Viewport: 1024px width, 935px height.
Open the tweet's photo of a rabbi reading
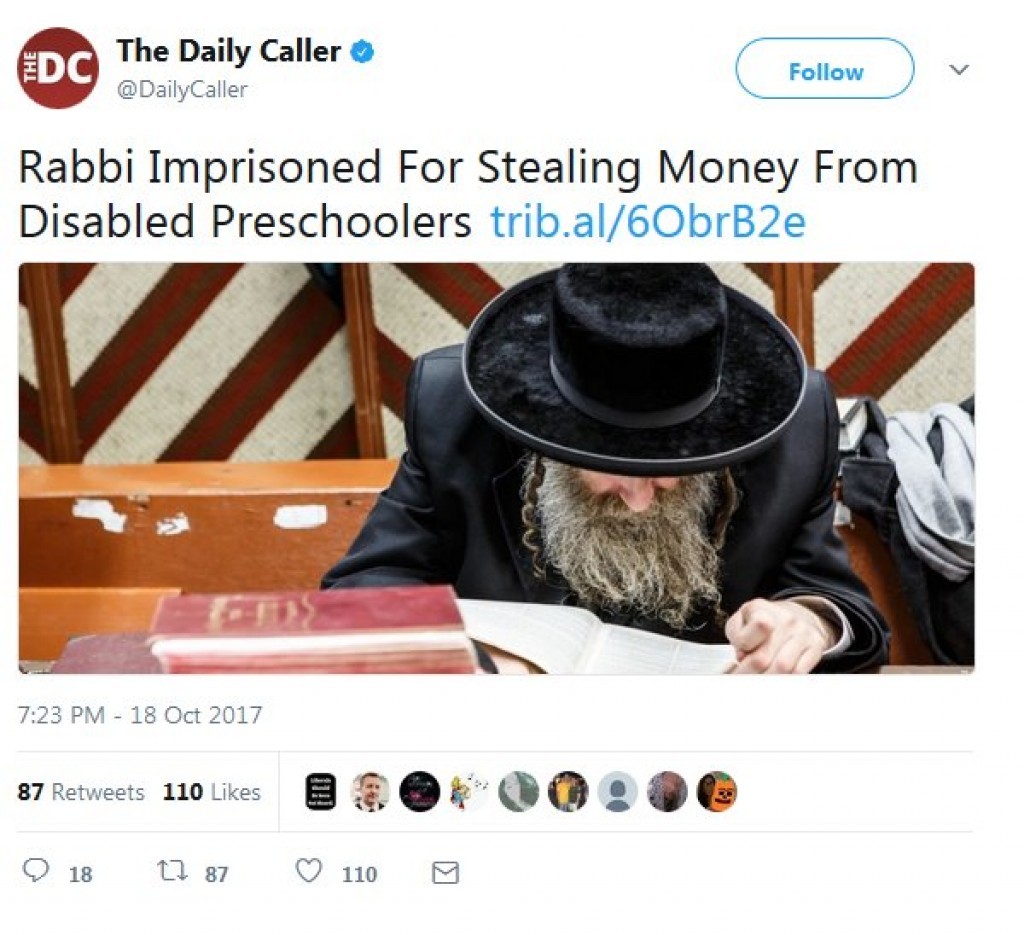click(496, 468)
